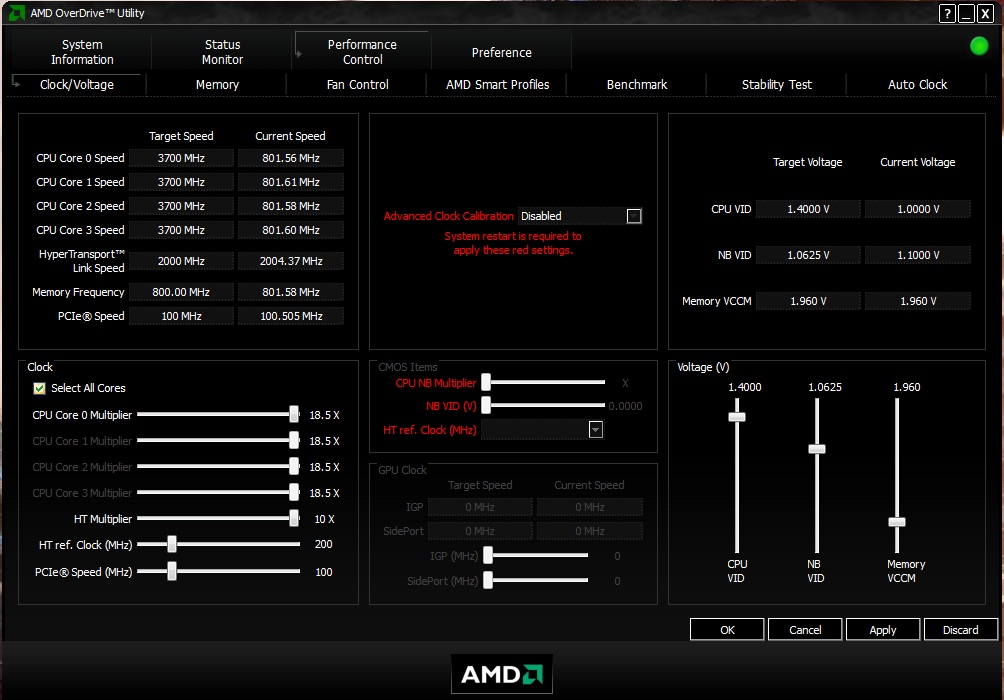Click CPU Core 2 Speed target 3700 MHz field
Viewport: 1004px width, 700px height.
[181, 206]
